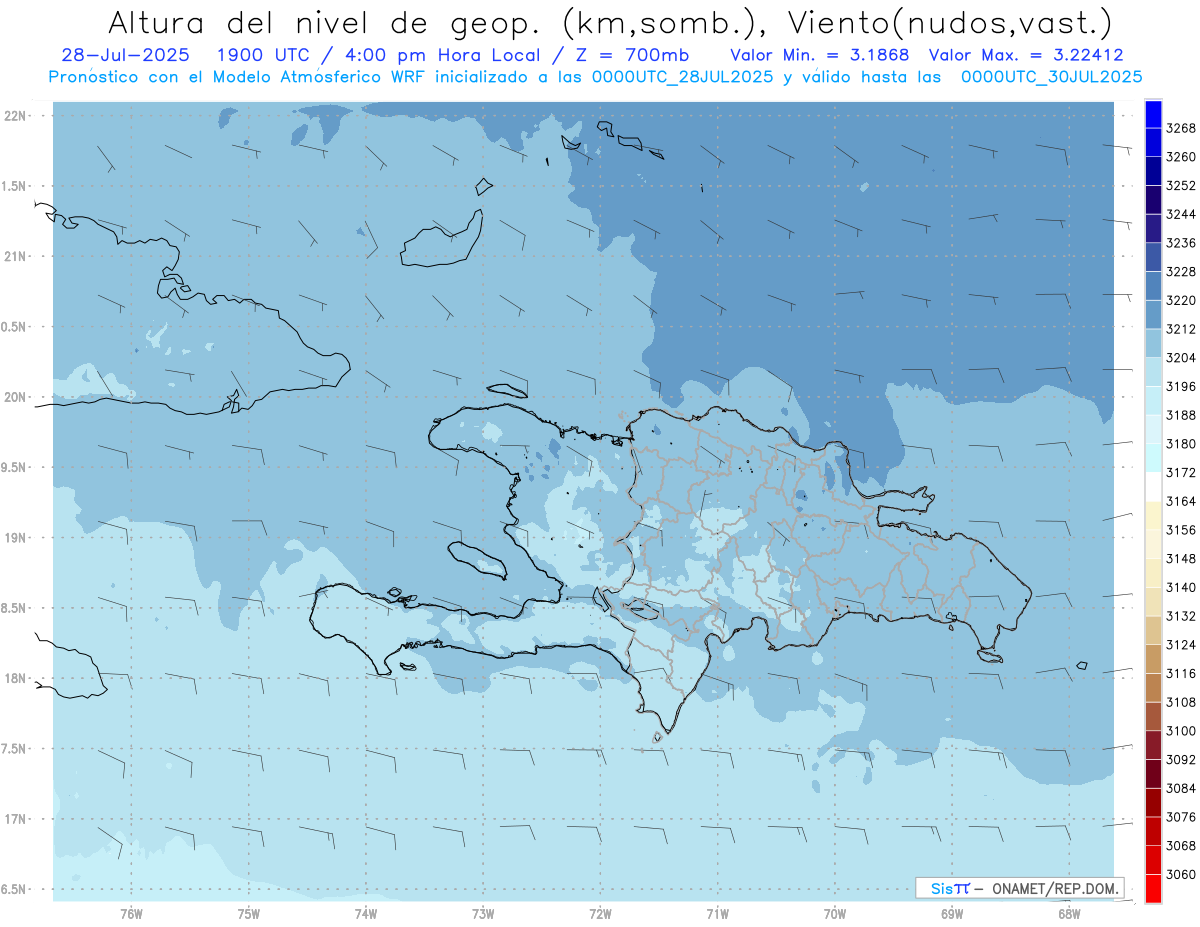Click colorbar value '3124'
Viewport: 1200px width, 927px height.
[1181, 645]
